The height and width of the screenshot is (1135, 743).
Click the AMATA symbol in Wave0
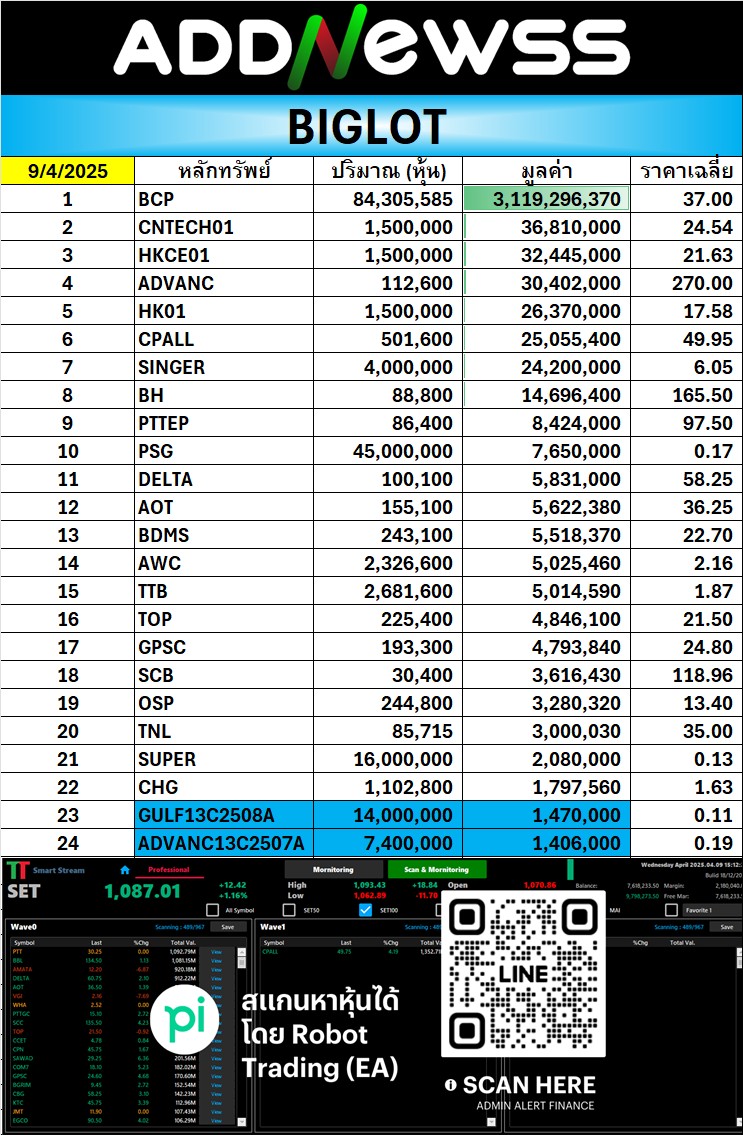coord(21,969)
